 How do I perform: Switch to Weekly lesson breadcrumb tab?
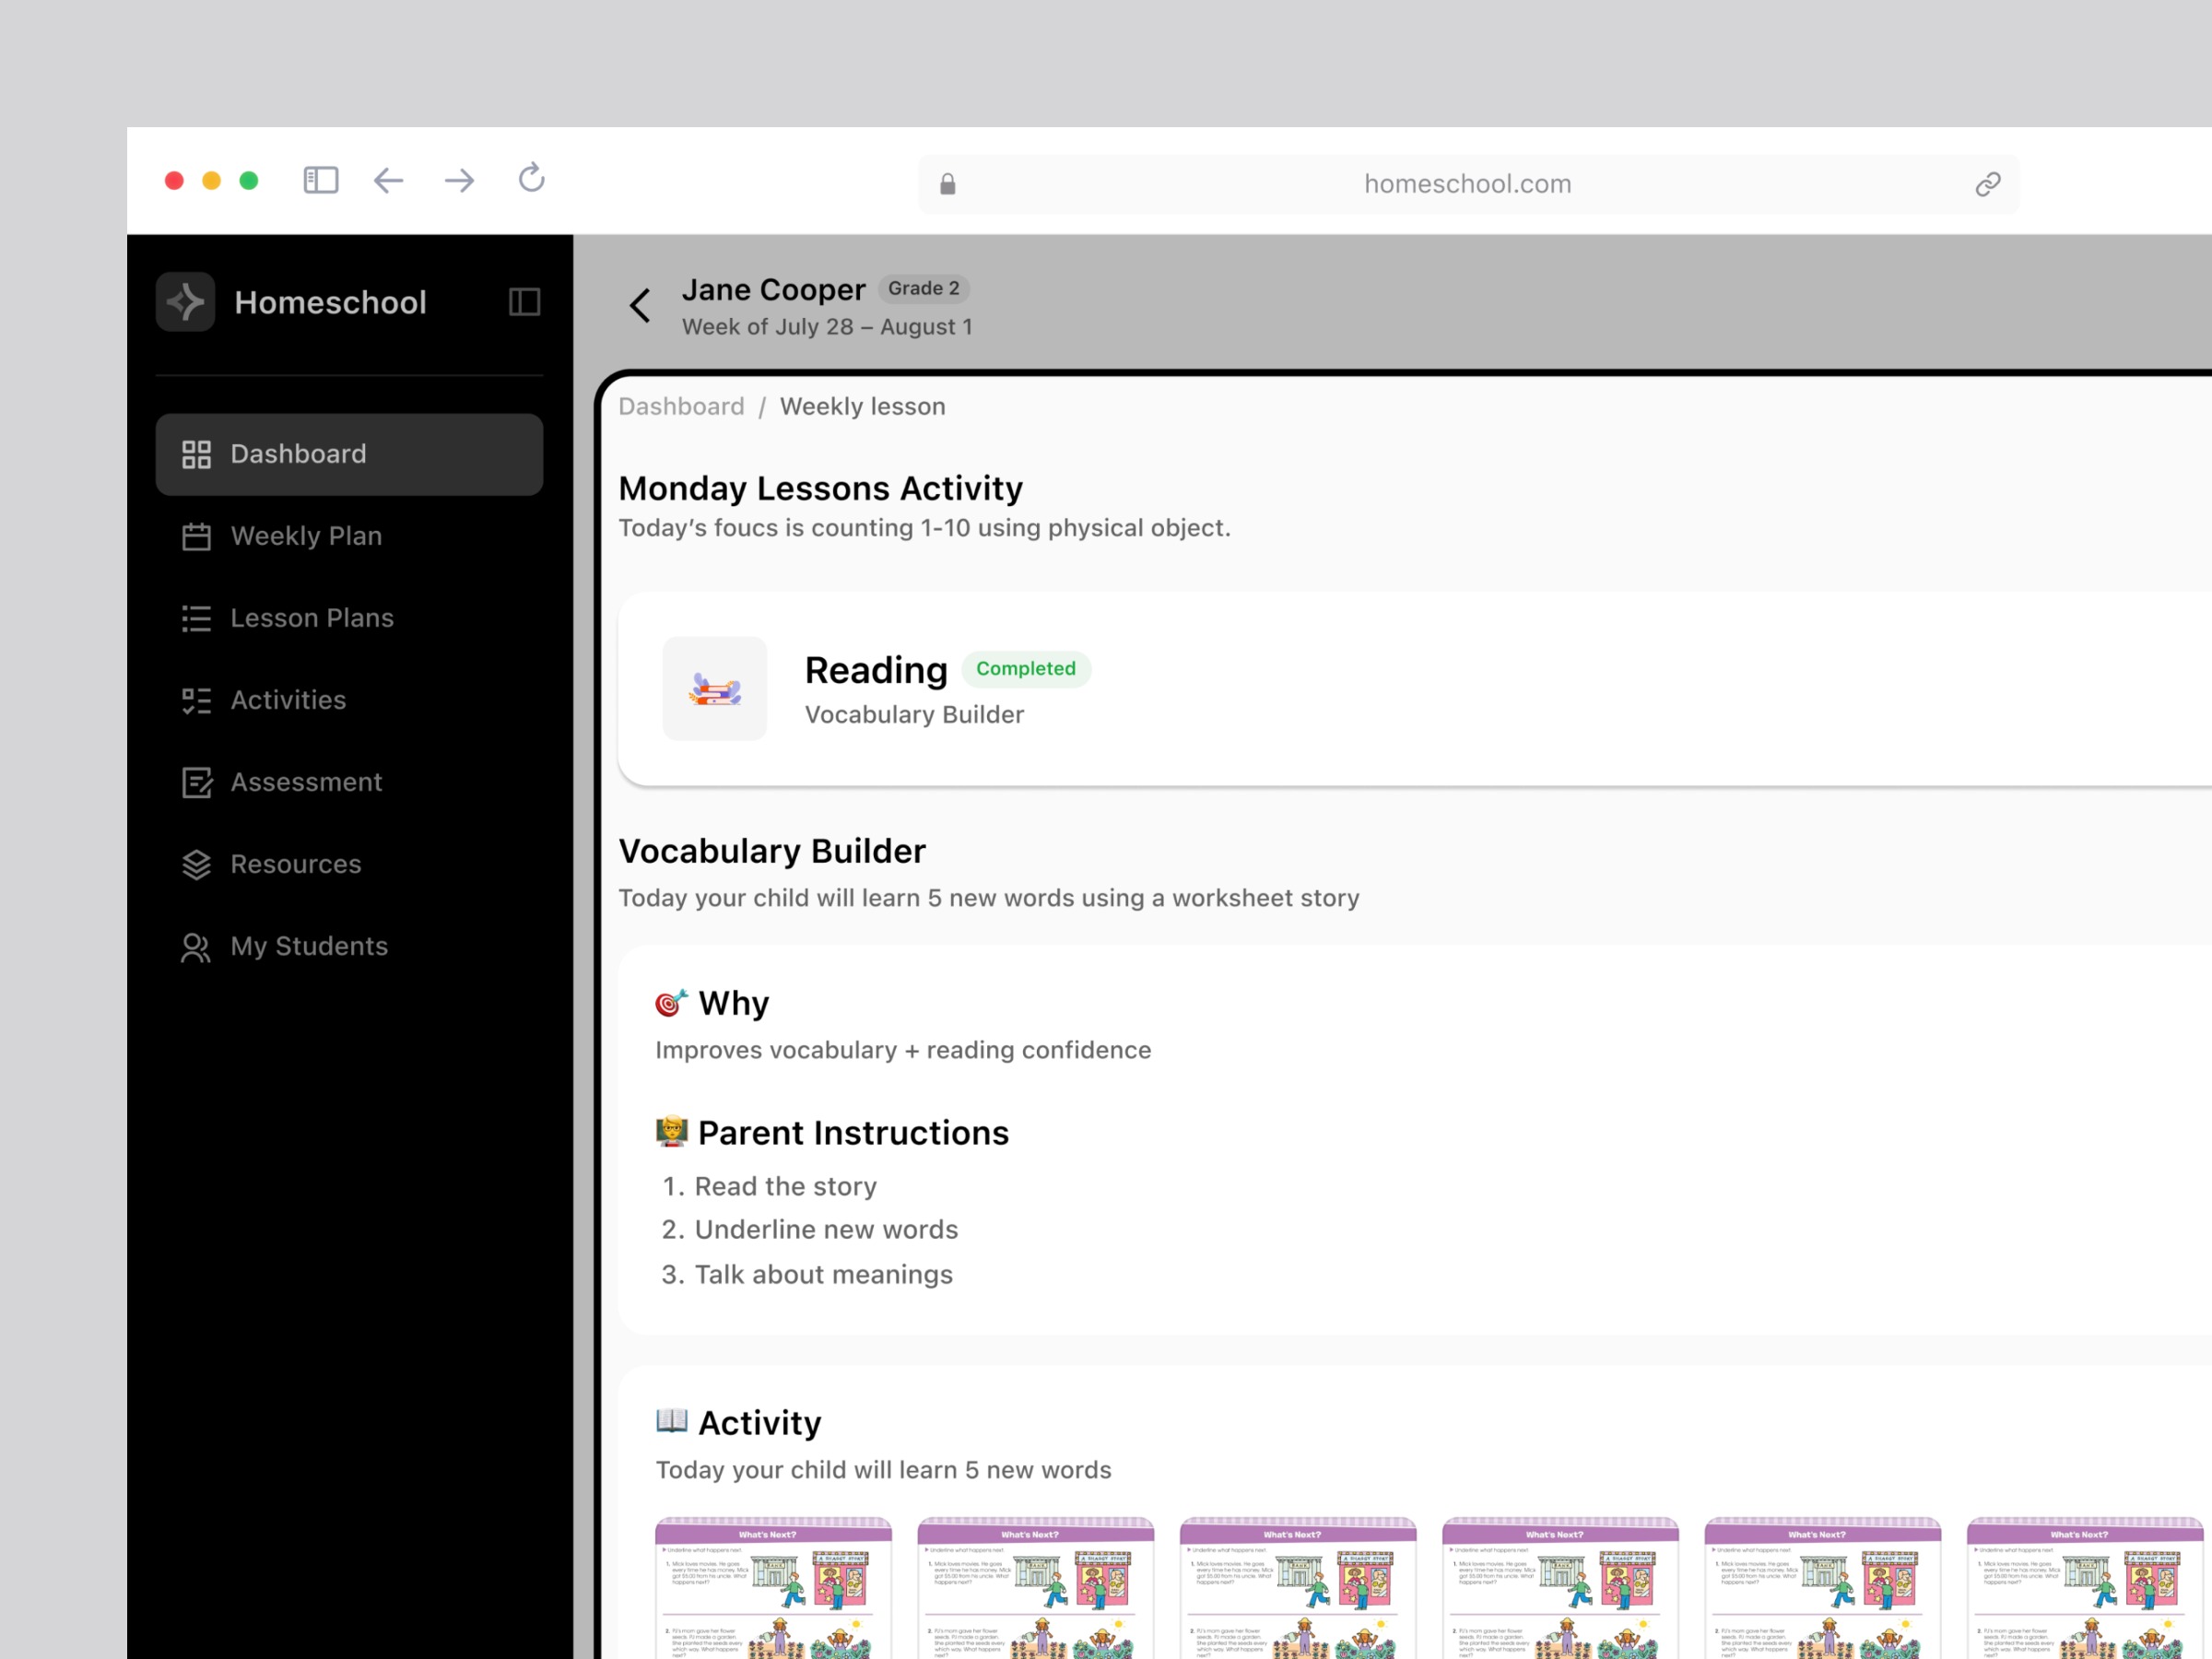point(862,406)
